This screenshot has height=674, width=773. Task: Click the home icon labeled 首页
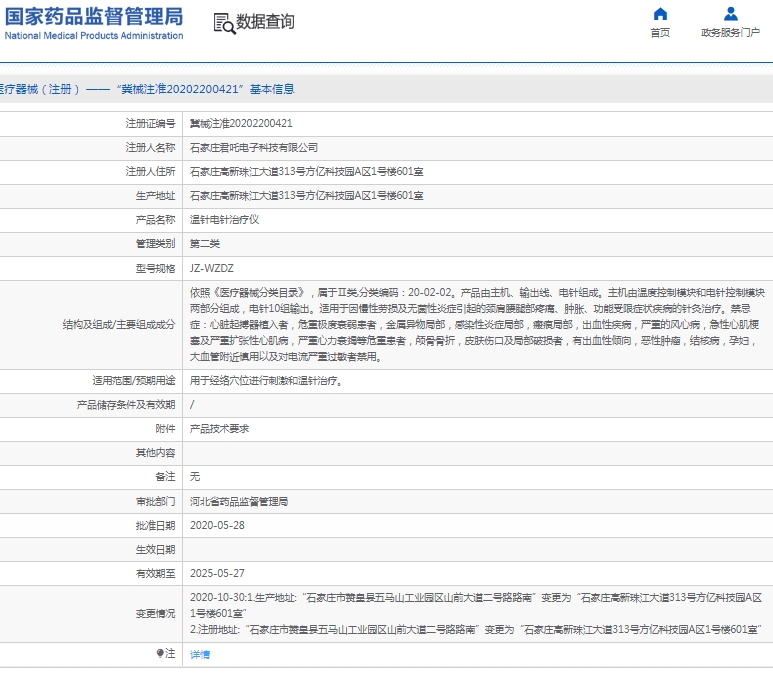click(660, 13)
